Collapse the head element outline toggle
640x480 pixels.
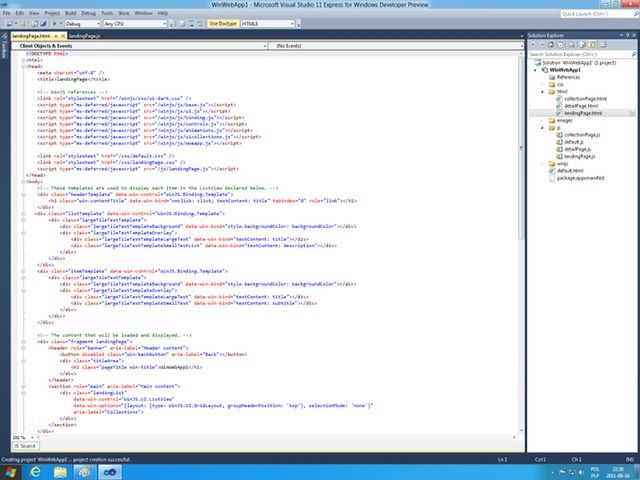(x=23, y=66)
